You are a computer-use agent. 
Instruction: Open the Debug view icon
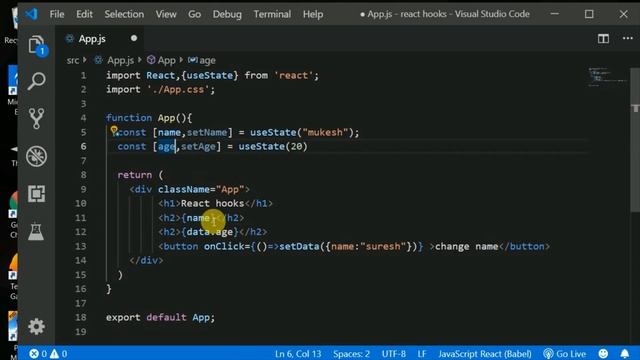(36, 156)
